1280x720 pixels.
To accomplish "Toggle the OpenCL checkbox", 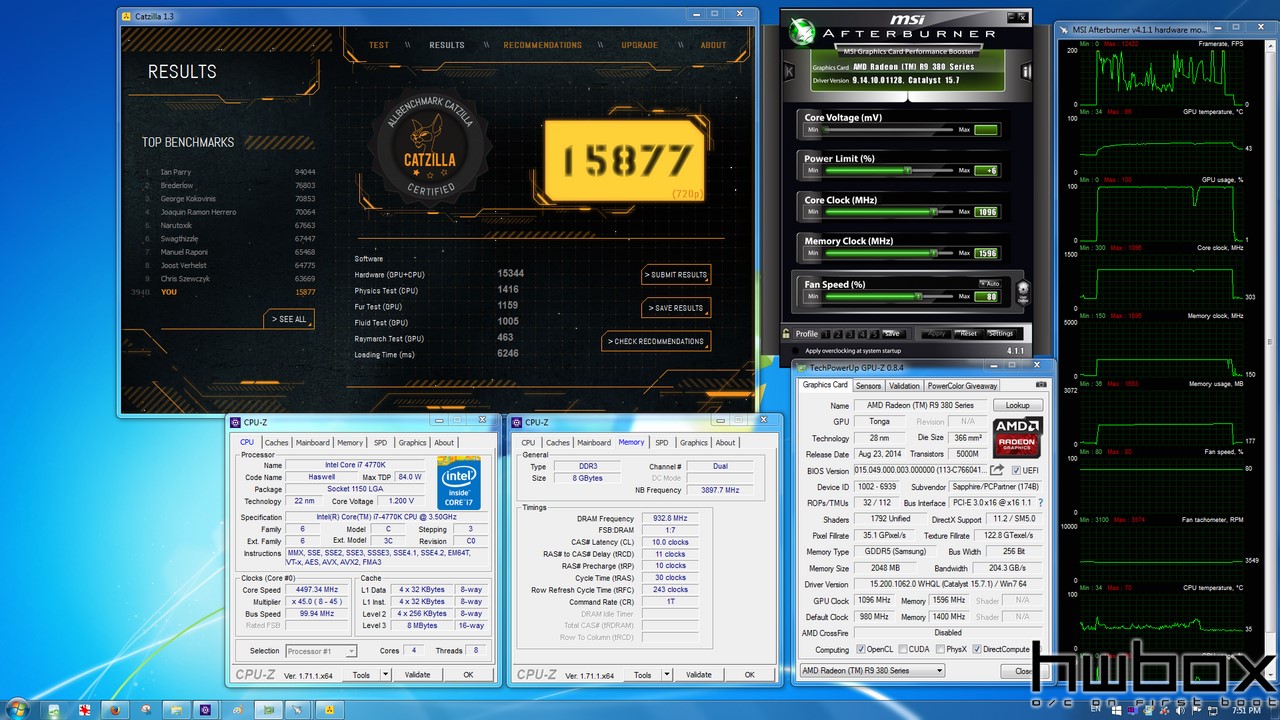I will 861,649.
